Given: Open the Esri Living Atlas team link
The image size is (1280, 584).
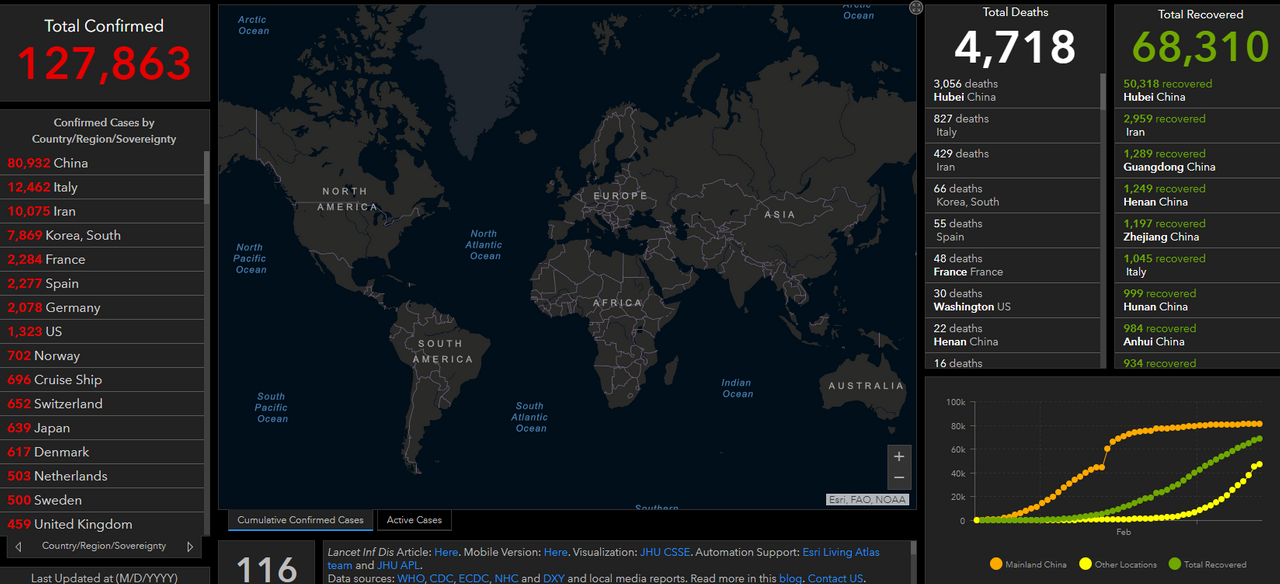Looking at the screenshot, I should click(x=841, y=552).
